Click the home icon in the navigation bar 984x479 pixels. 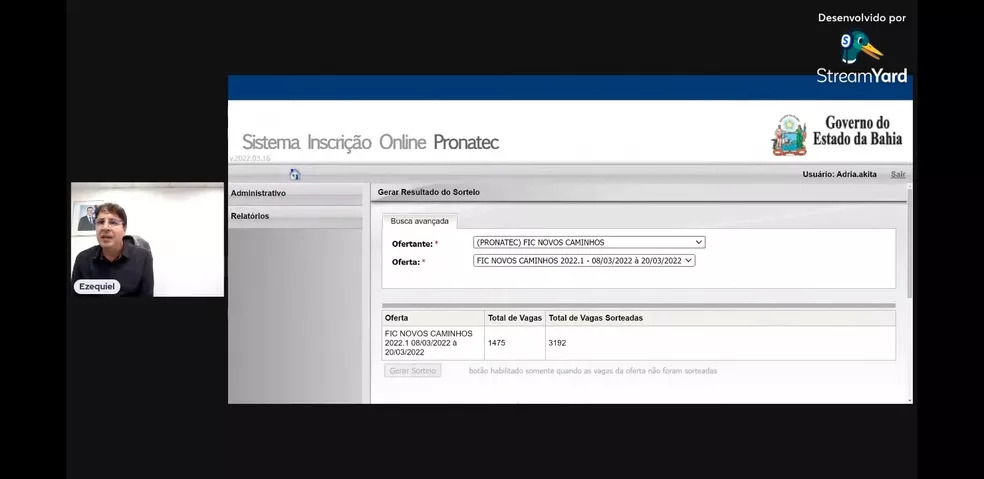pos(295,175)
